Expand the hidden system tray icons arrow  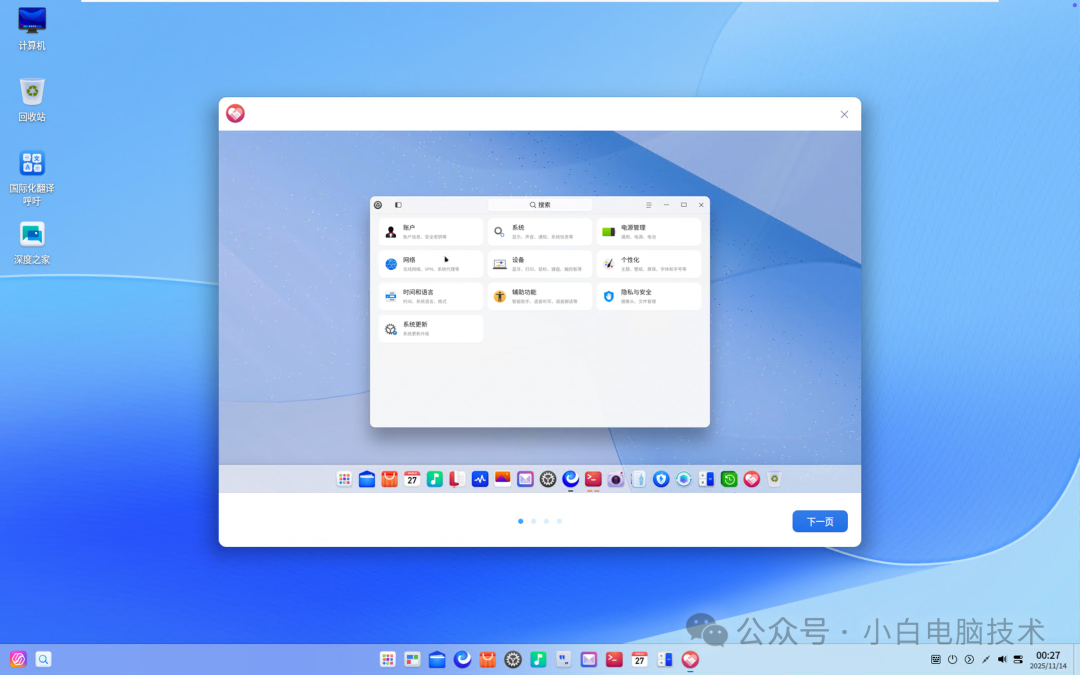(967, 659)
